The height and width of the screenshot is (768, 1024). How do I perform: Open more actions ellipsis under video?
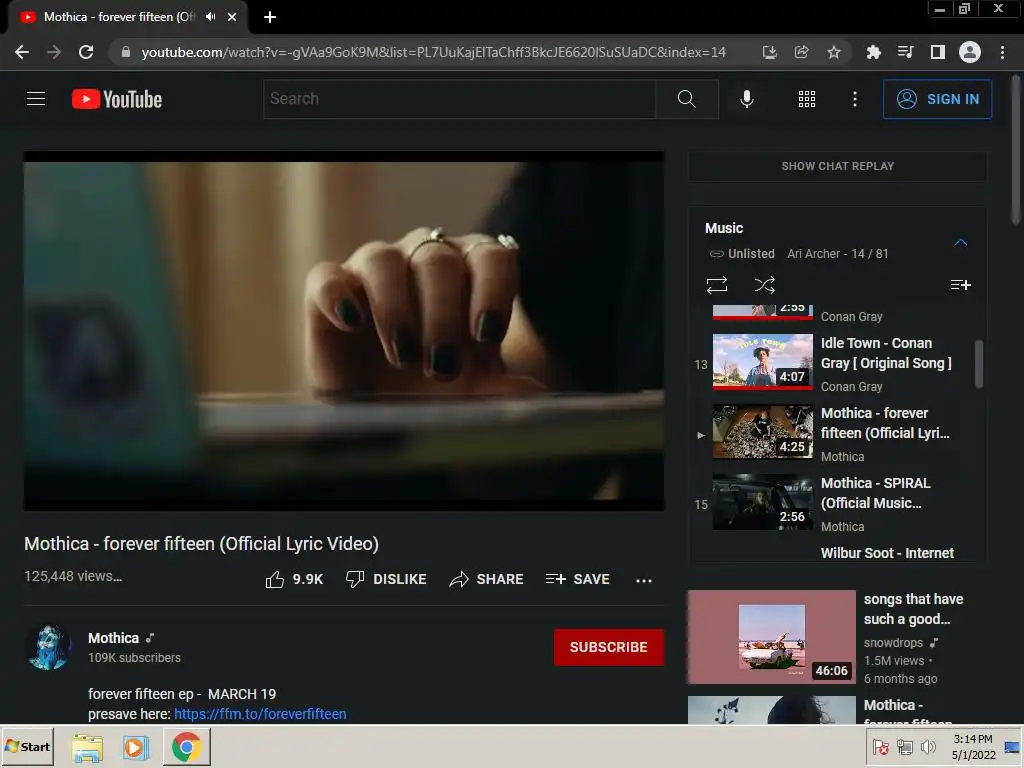click(644, 580)
